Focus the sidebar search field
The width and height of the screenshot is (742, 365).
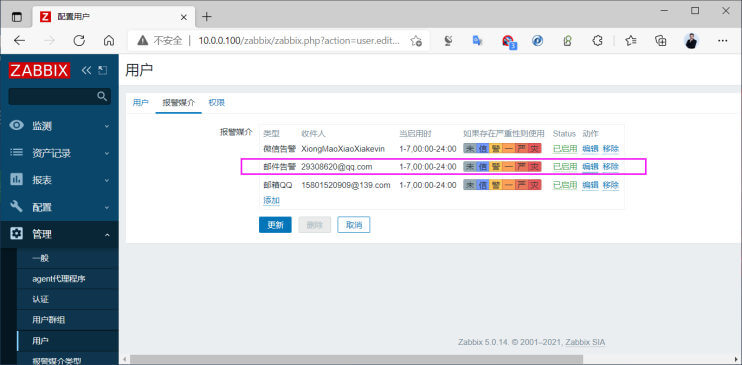pyautogui.click(x=60, y=96)
